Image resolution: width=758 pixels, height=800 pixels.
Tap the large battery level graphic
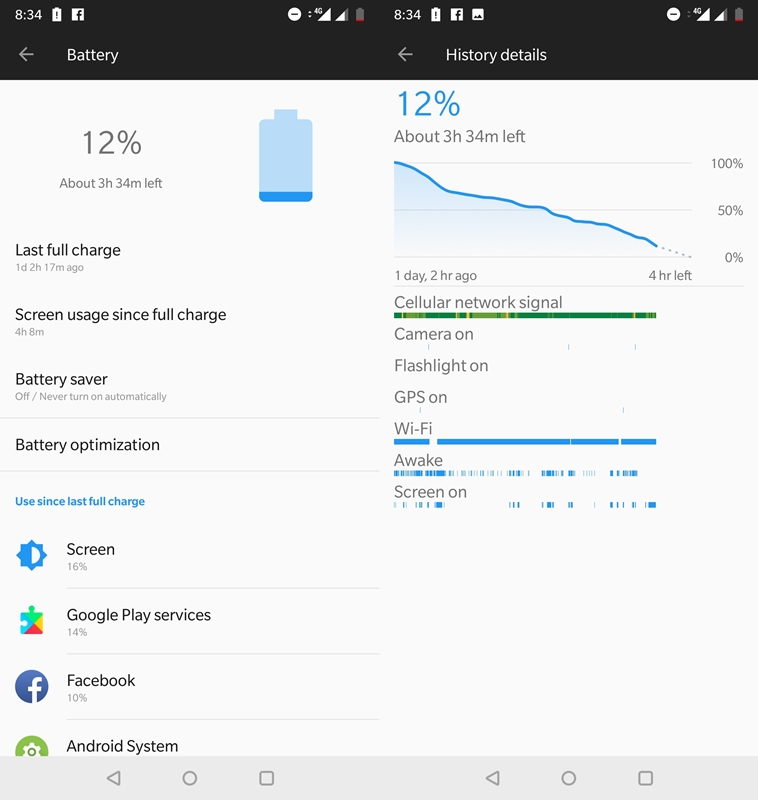pyautogui.click(x=286, y=156)
